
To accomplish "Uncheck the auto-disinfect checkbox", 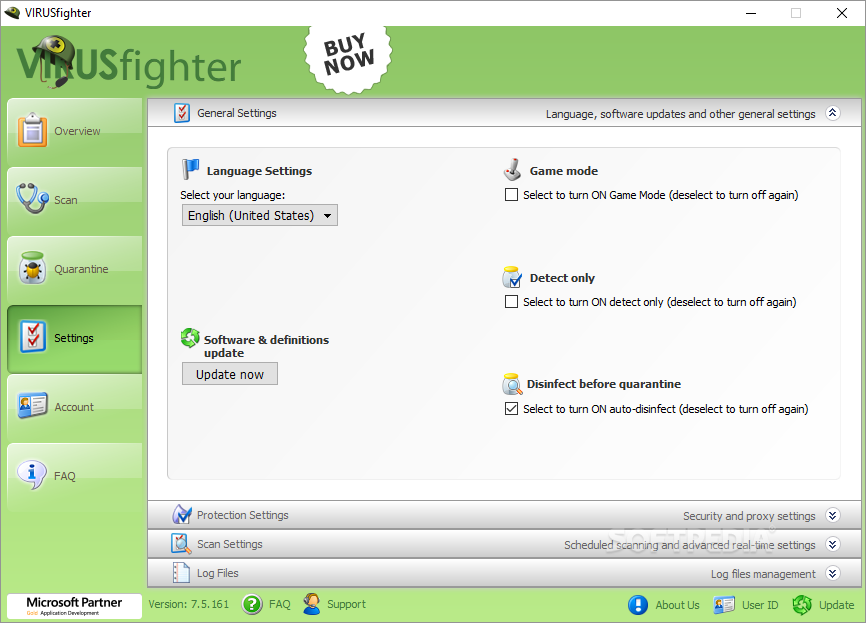I will pos(511,409).
